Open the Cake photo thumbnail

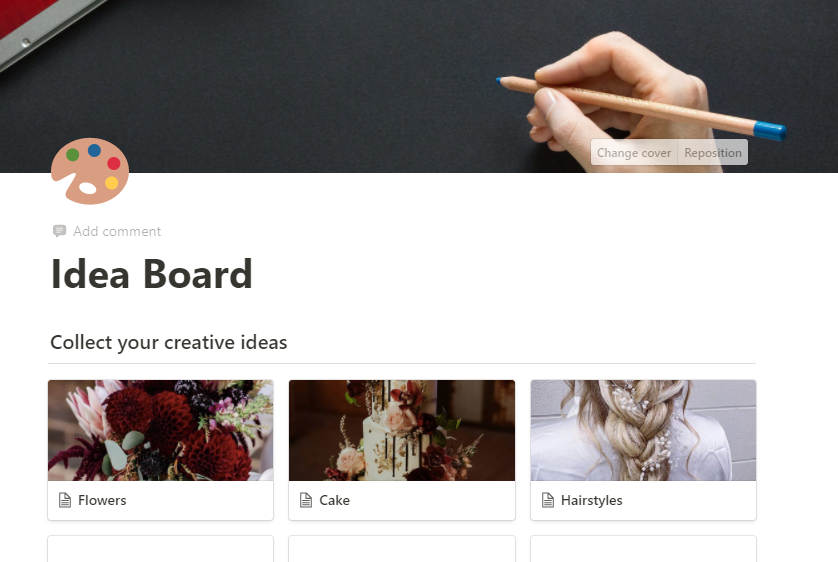coord(402,430)
